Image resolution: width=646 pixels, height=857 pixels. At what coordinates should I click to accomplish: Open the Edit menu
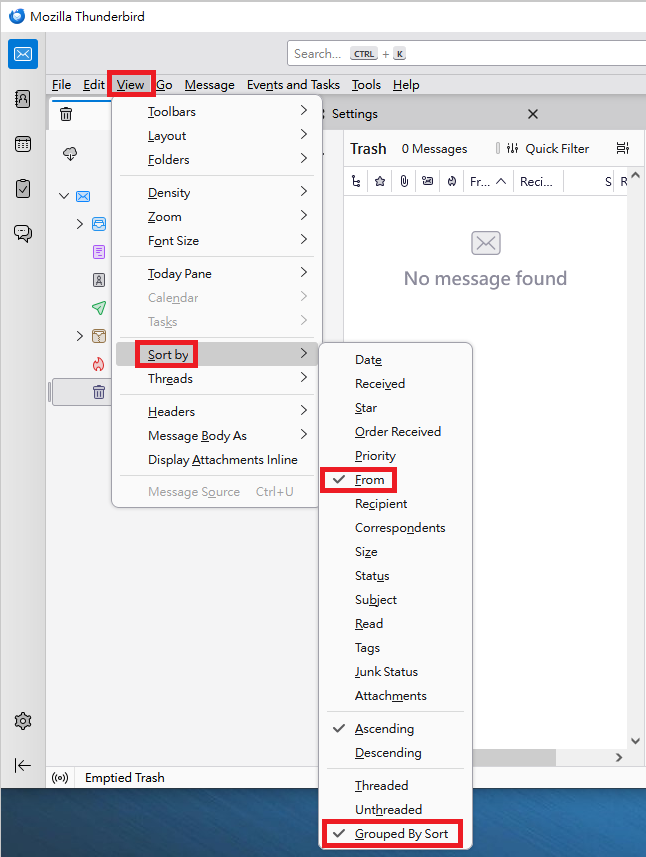point(93,85)
